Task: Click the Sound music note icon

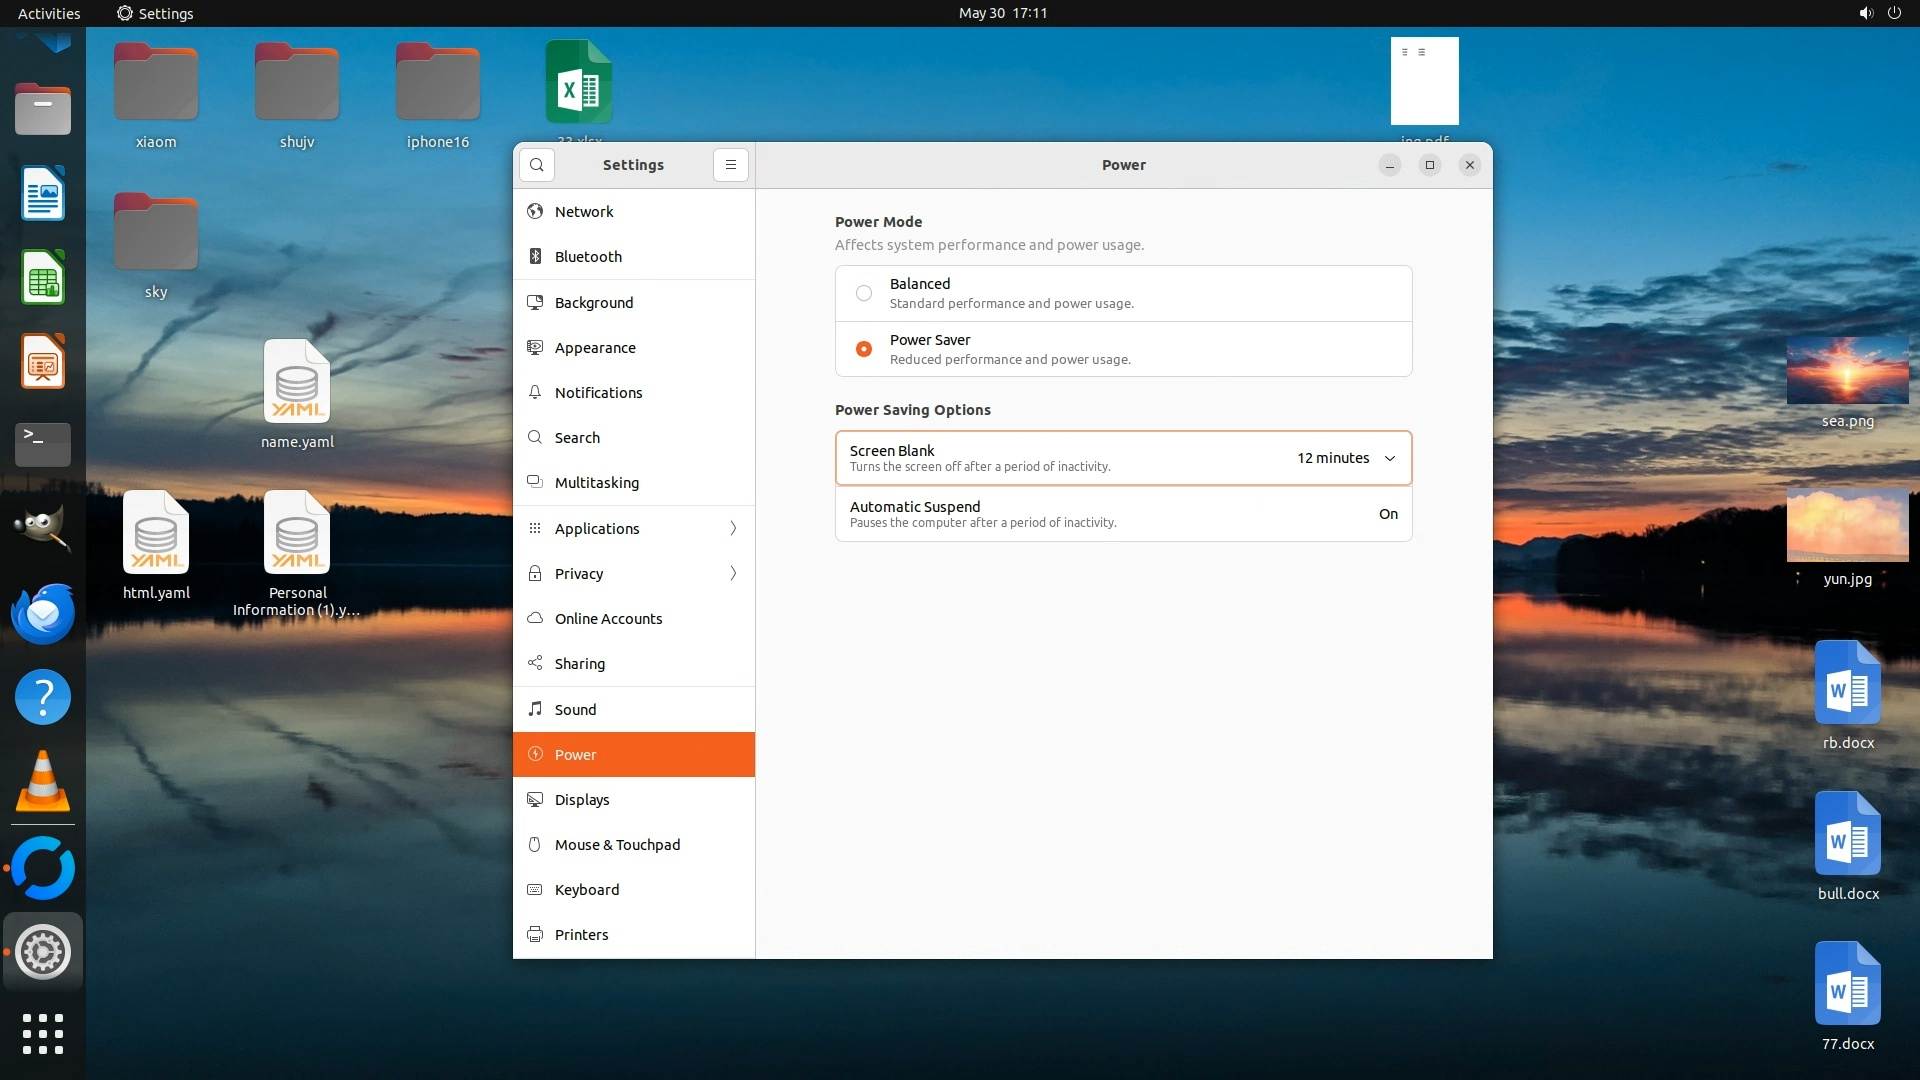Action: [x=535, y=709]
